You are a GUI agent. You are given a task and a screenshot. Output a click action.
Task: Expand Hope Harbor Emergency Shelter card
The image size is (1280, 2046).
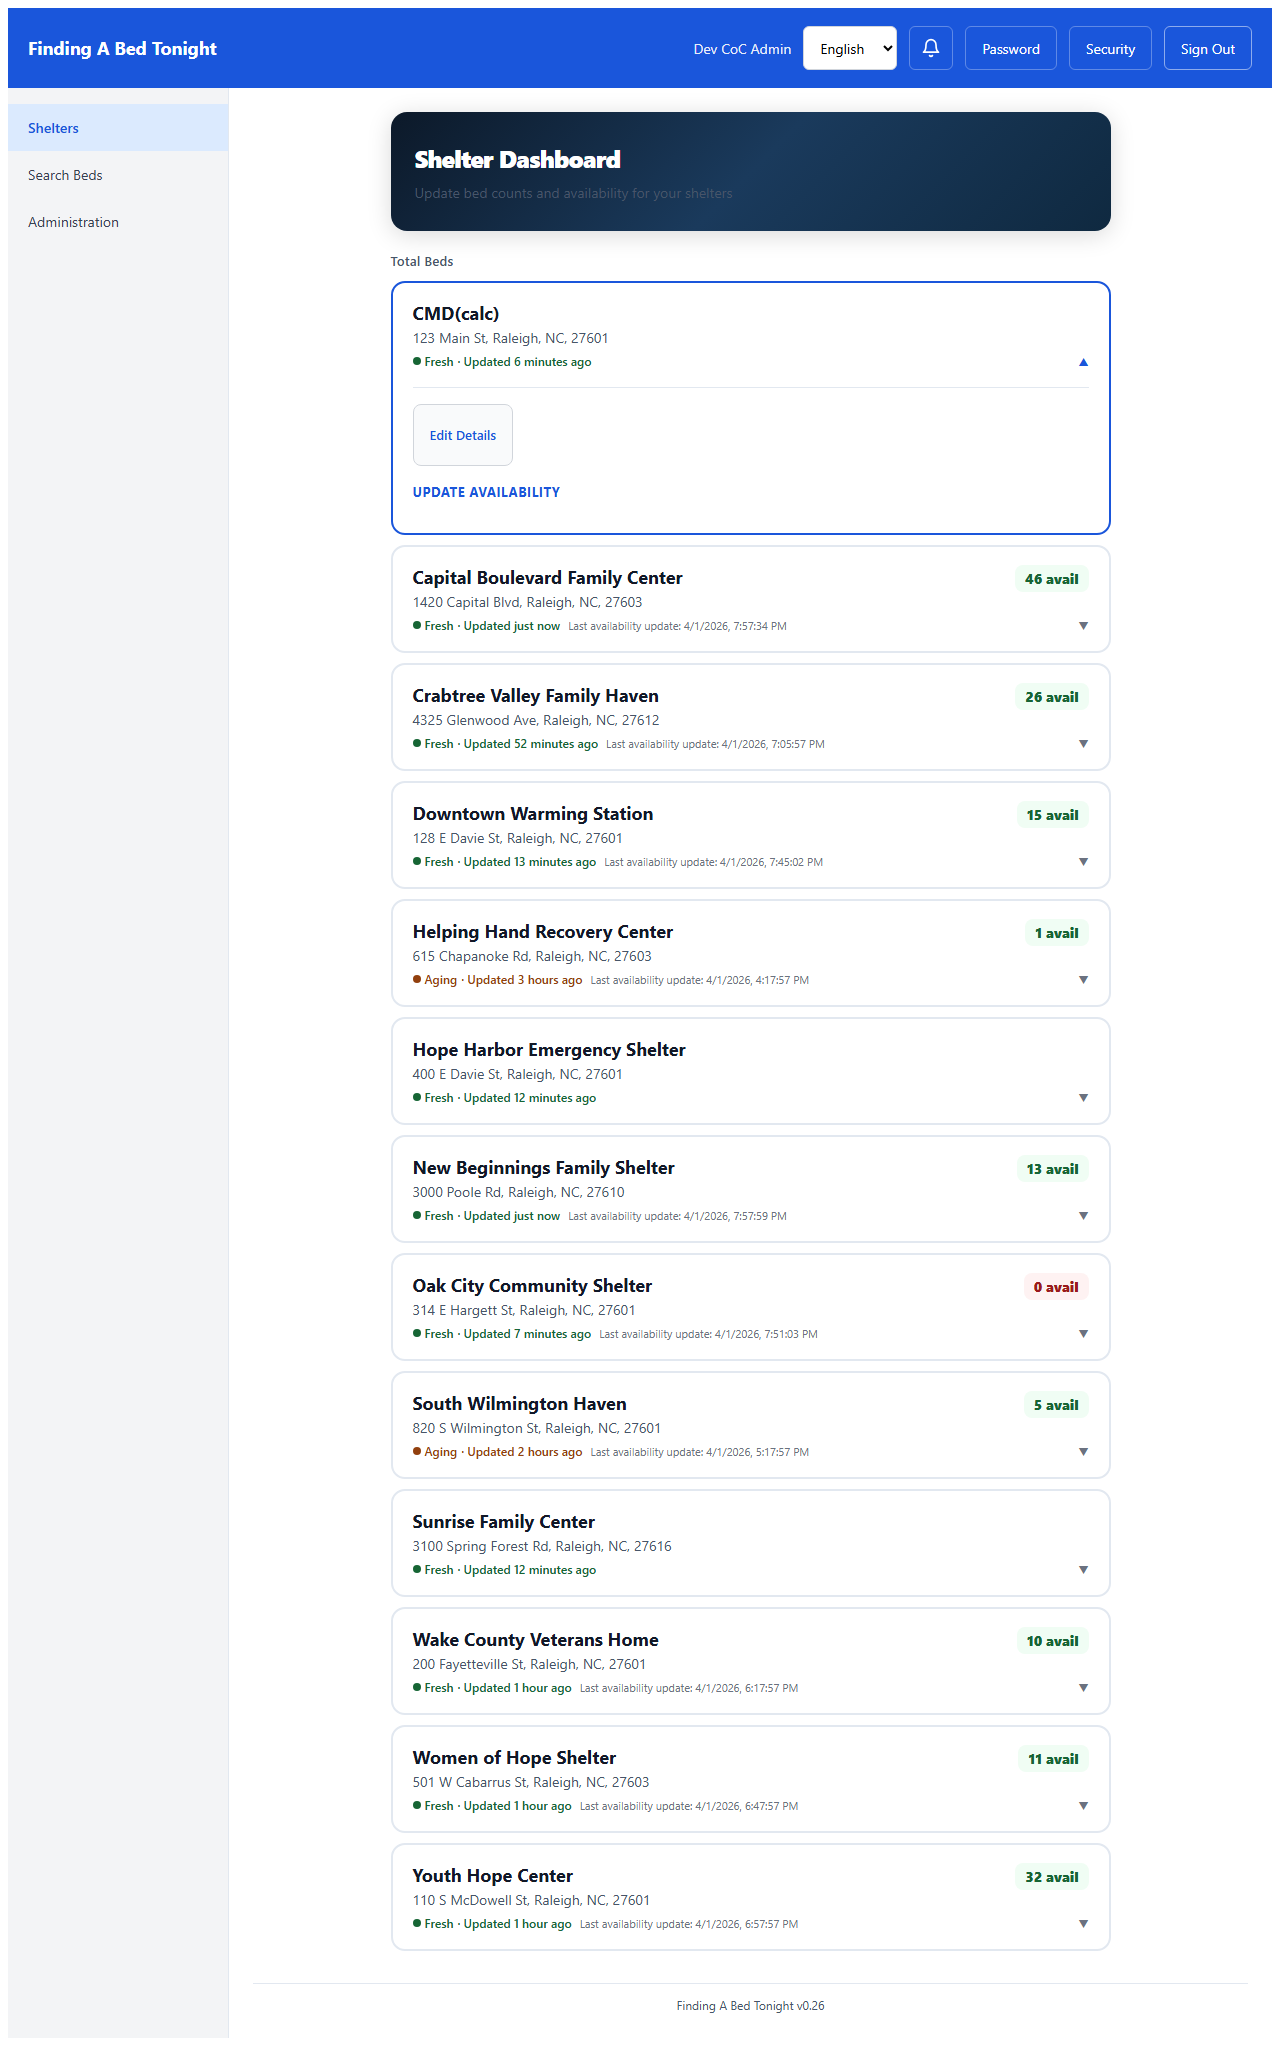point(1083,1098)
